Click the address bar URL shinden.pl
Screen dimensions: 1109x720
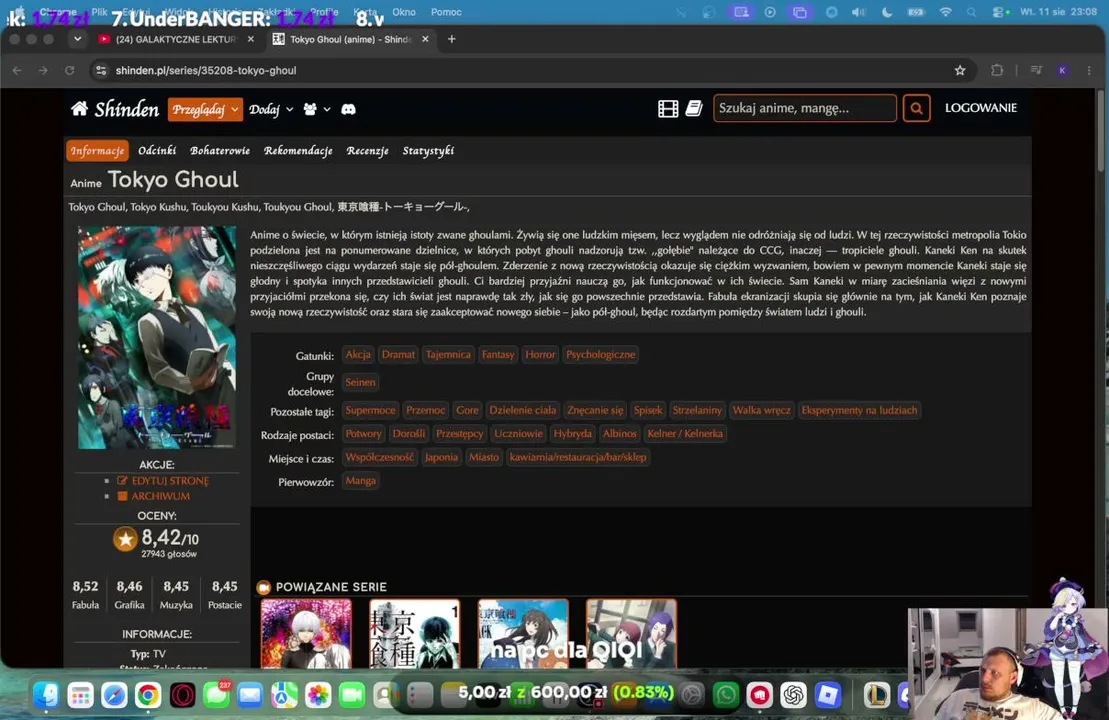coord(206,70)
